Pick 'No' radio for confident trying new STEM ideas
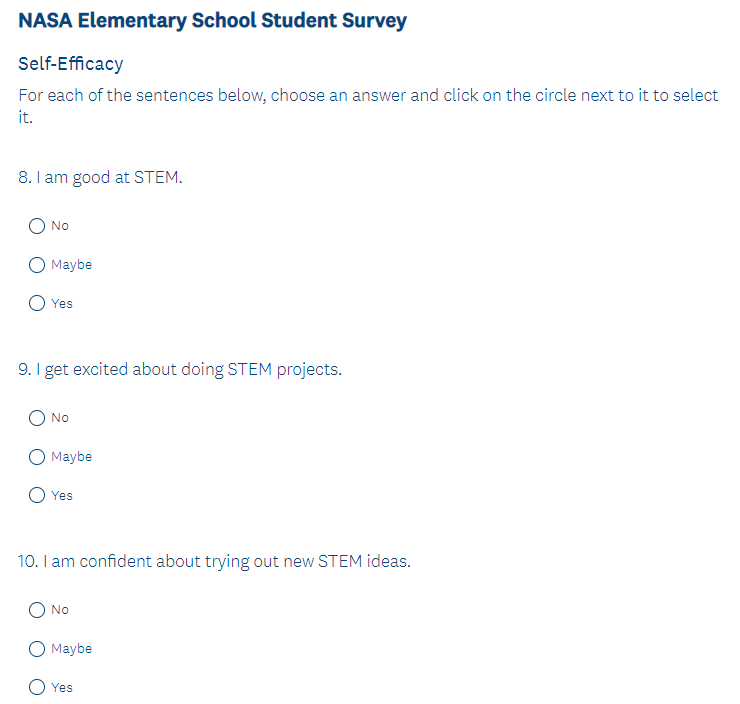740x704 pixels. pos(37,610)
